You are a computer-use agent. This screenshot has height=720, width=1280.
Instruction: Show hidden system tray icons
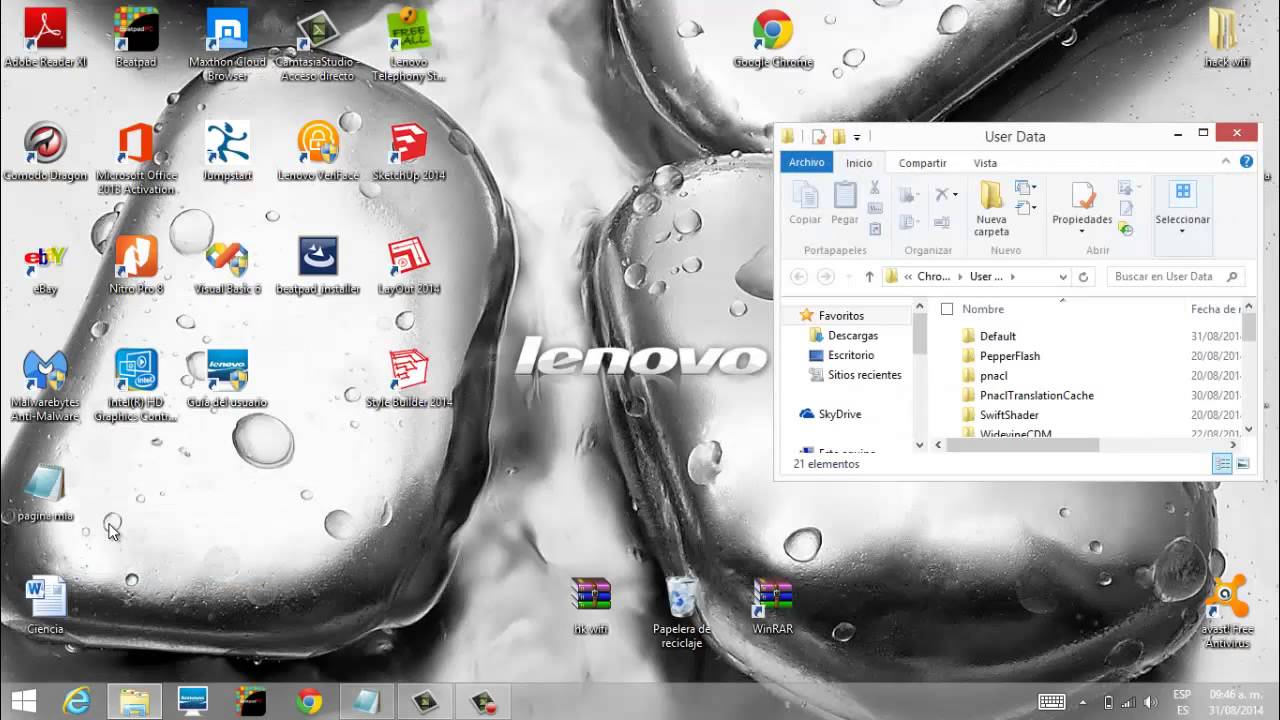coord(1084,702)
